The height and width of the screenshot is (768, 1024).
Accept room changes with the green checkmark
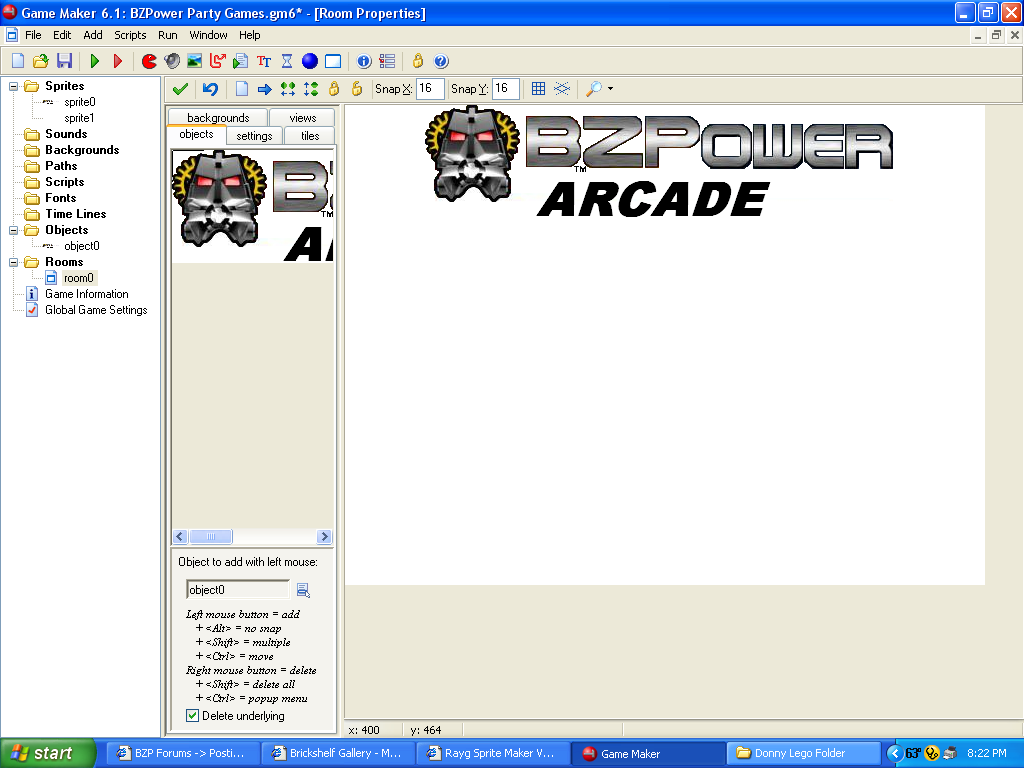click(x=180, y=89)
